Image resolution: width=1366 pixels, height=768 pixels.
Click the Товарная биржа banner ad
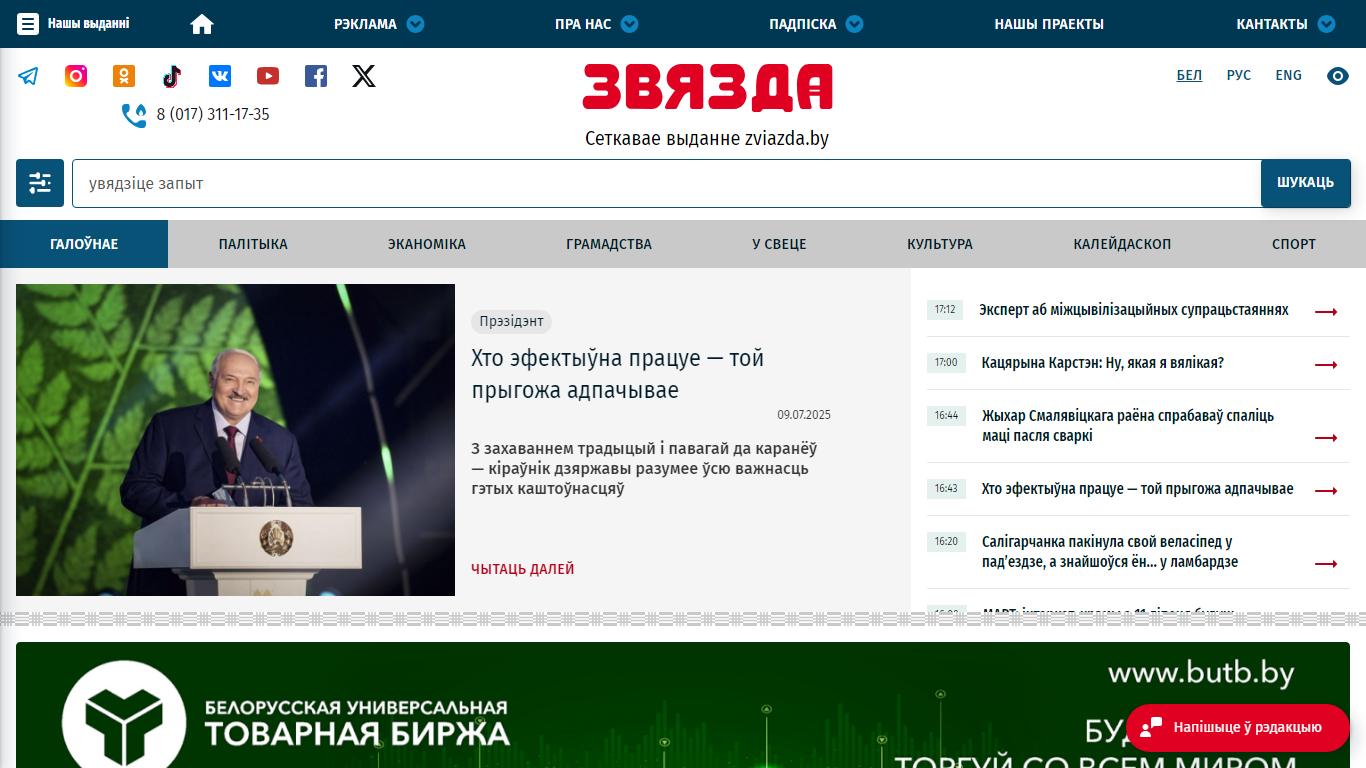pos(683,705)
